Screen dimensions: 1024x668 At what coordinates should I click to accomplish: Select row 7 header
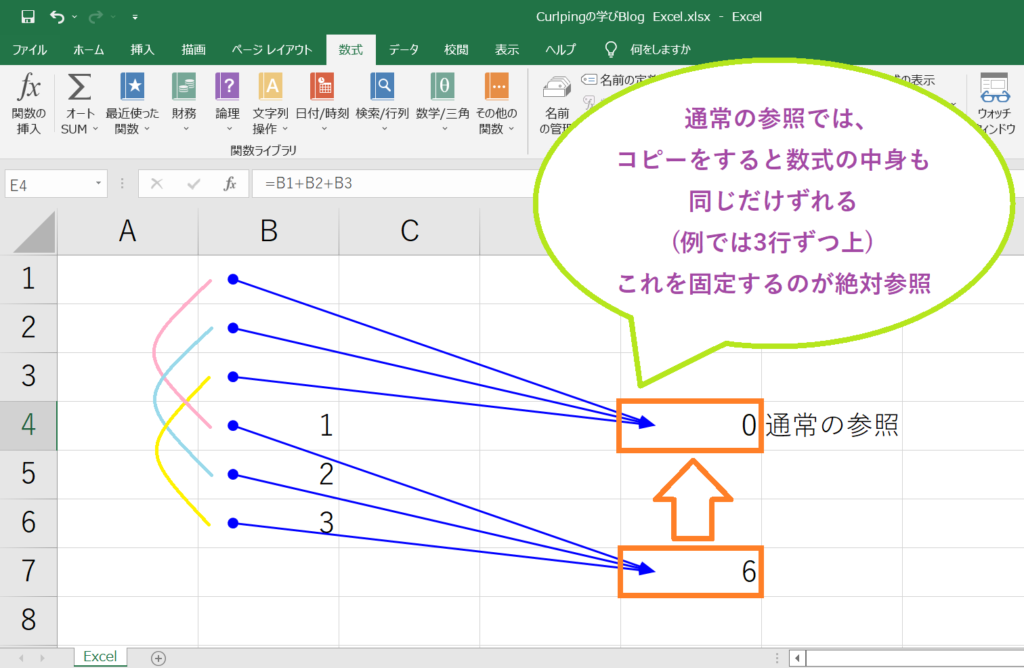click(x=28, y=571)
